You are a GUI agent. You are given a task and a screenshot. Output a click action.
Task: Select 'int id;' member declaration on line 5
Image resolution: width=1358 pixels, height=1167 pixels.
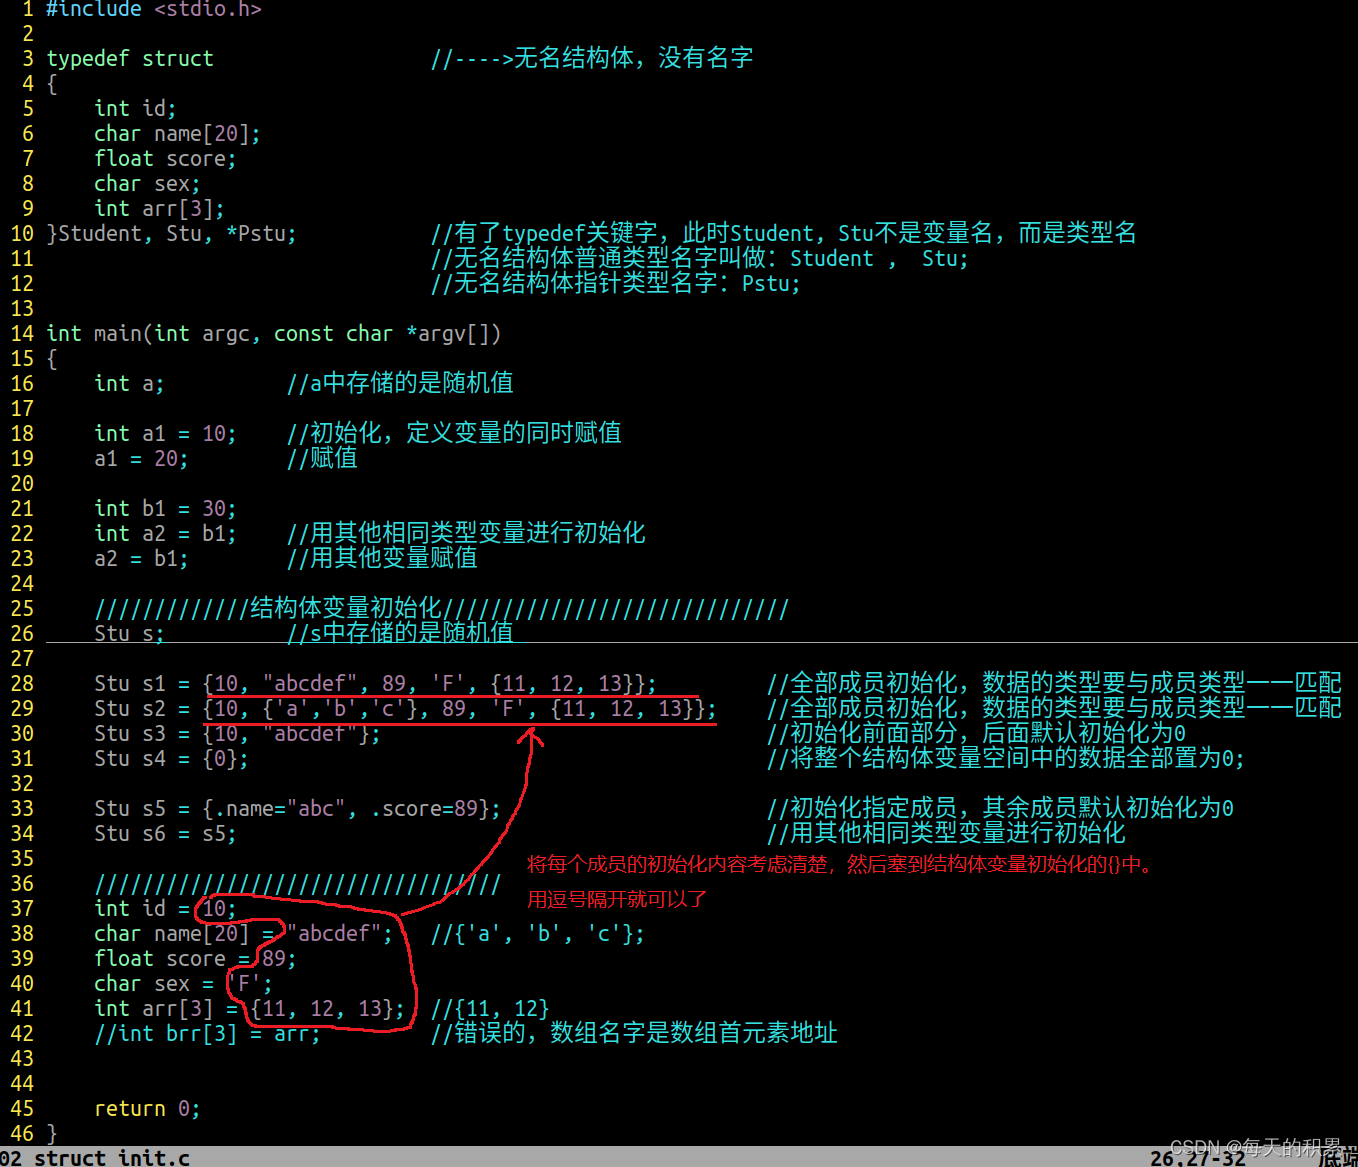click(x=135, y=109)
